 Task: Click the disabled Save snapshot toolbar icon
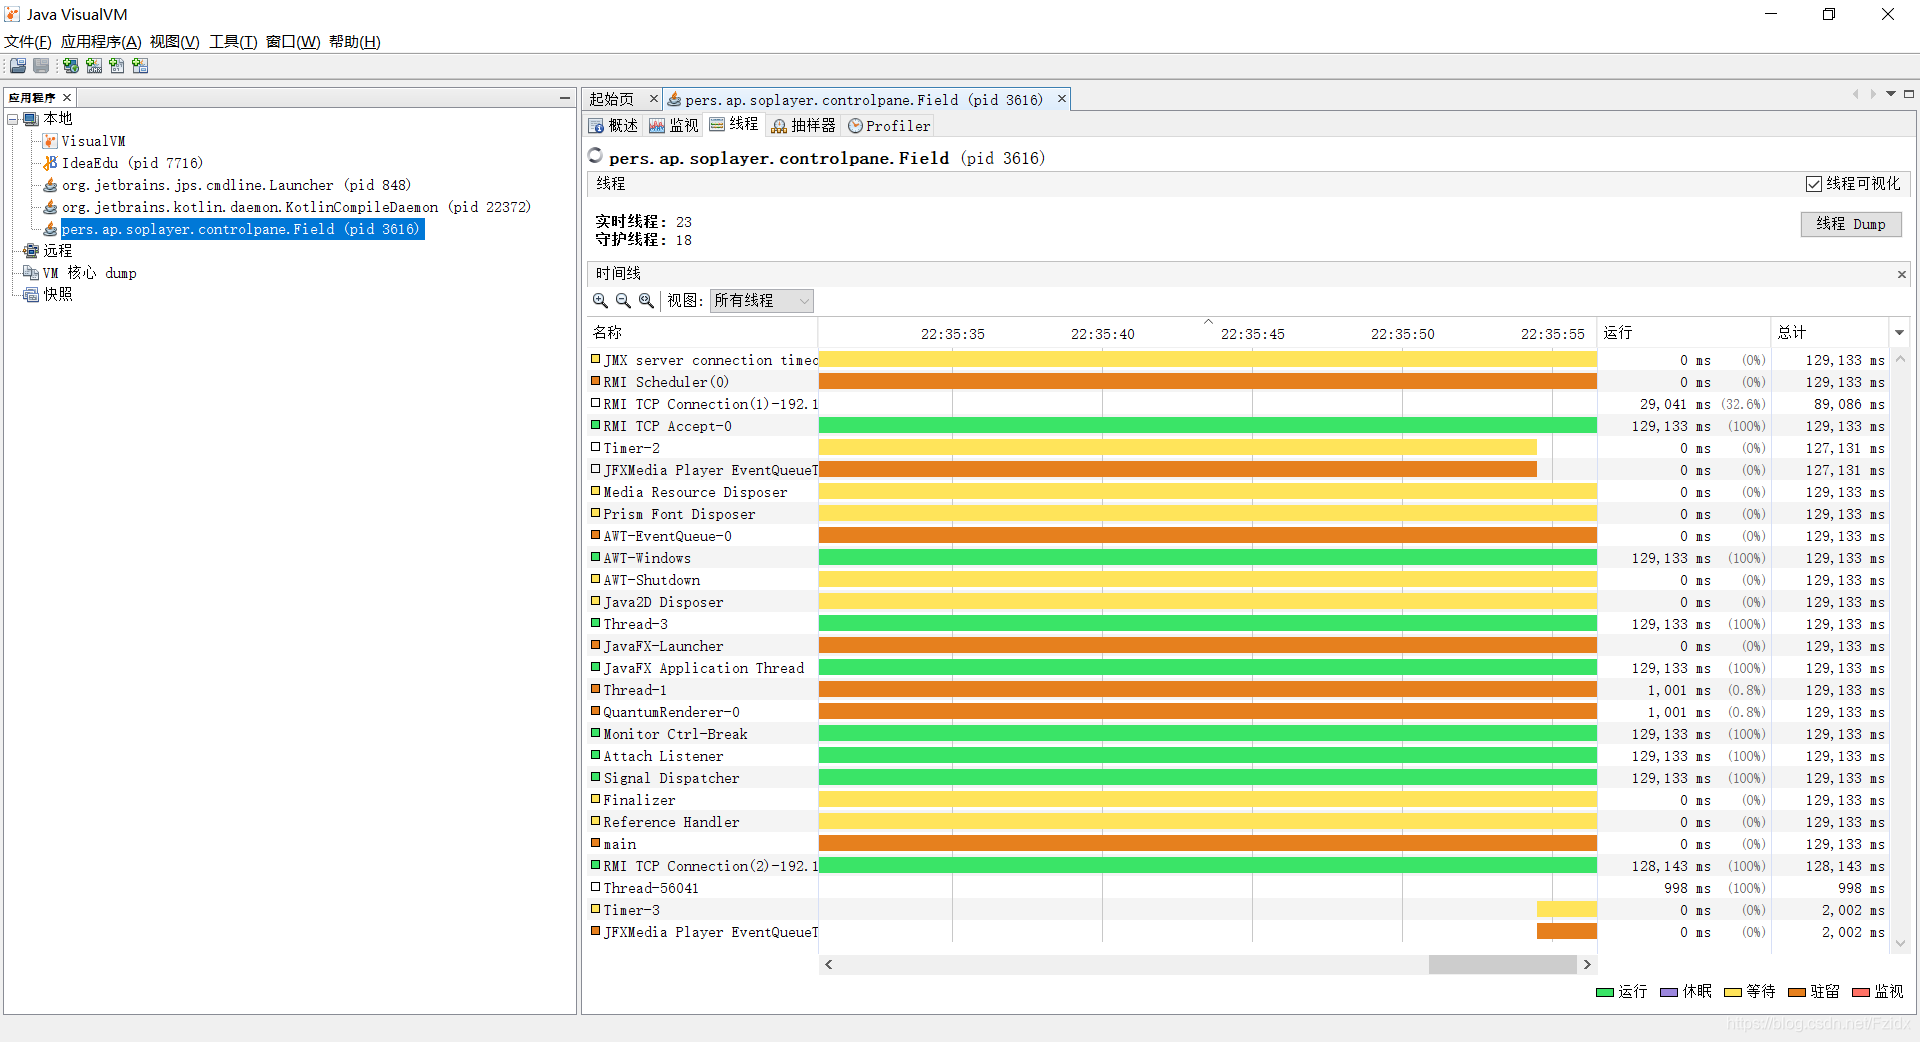(x=41, y=66)
